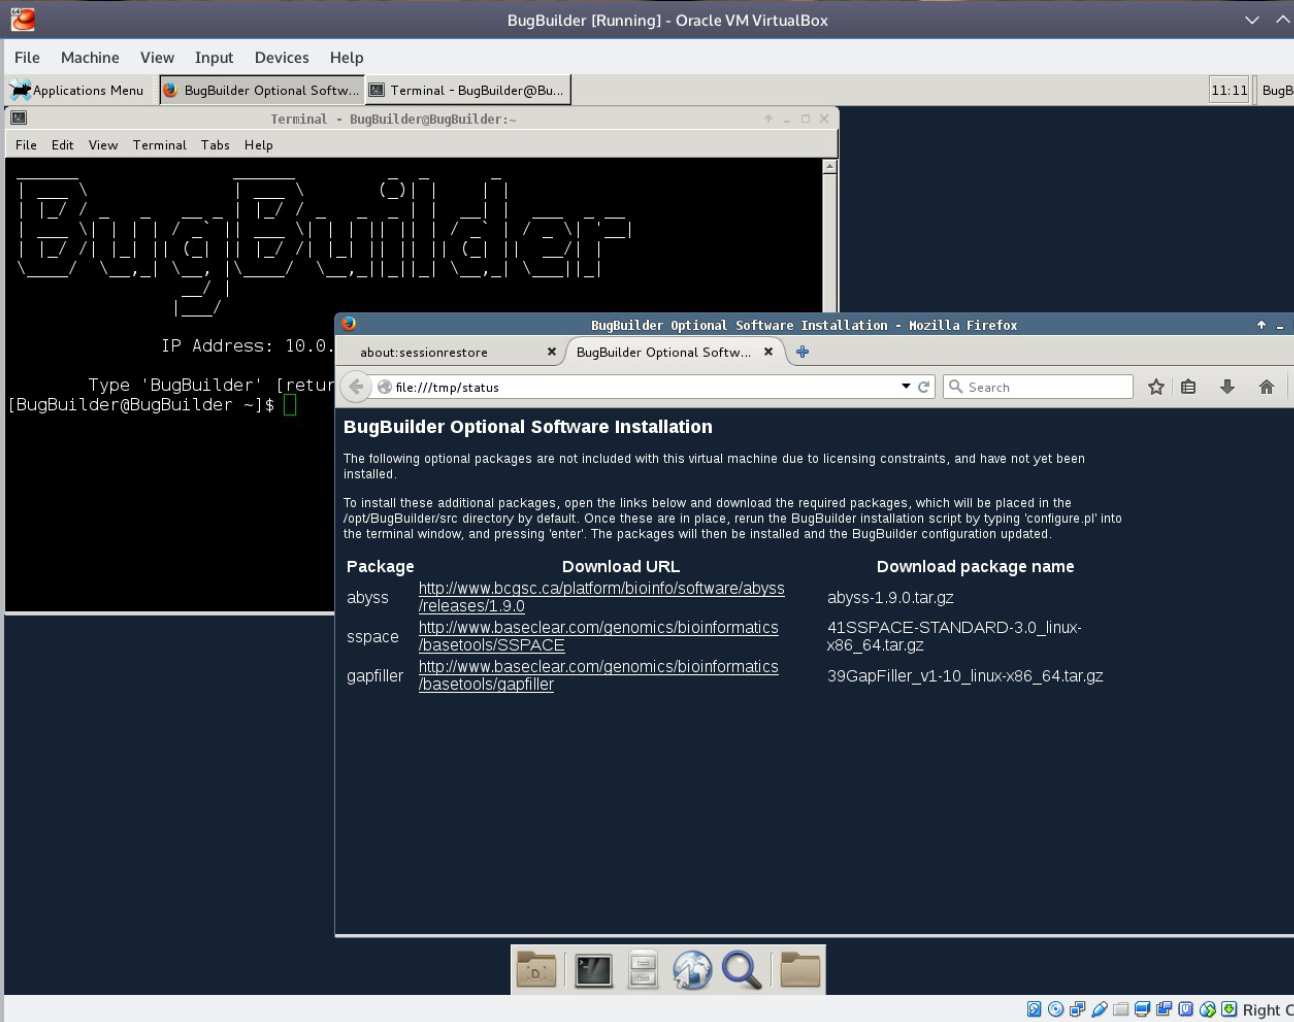
Task: Click the optical disc icon in VirtualBox status bar
Action: [1056, 1009]
